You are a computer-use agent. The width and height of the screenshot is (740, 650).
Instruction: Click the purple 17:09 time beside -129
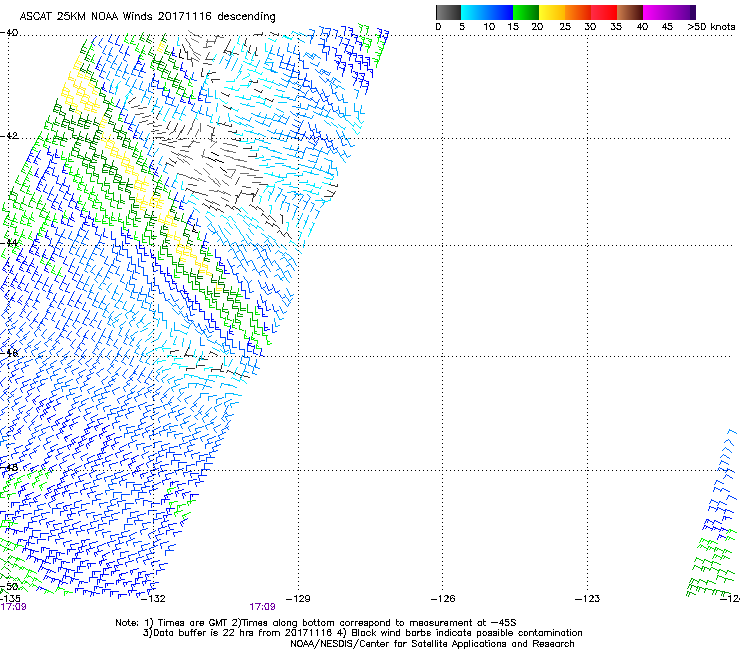(x=262, y=607)
